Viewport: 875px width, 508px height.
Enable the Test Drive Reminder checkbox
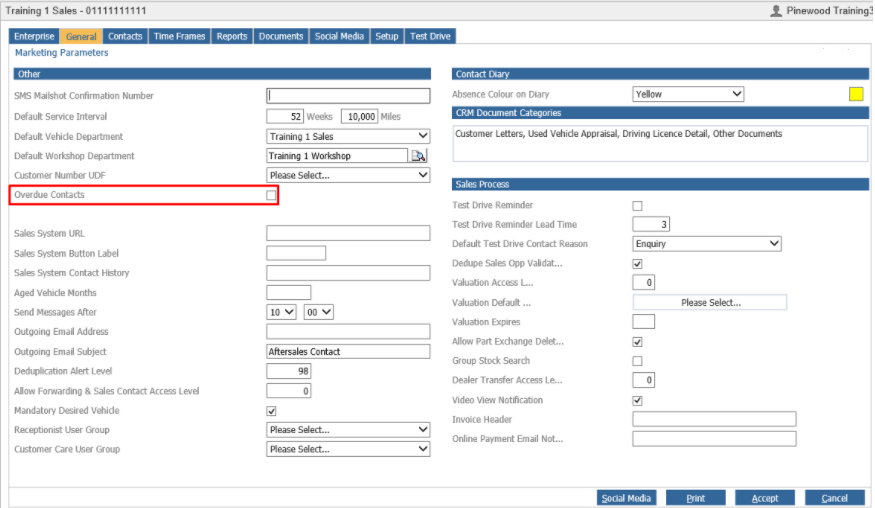click(637, 206)
